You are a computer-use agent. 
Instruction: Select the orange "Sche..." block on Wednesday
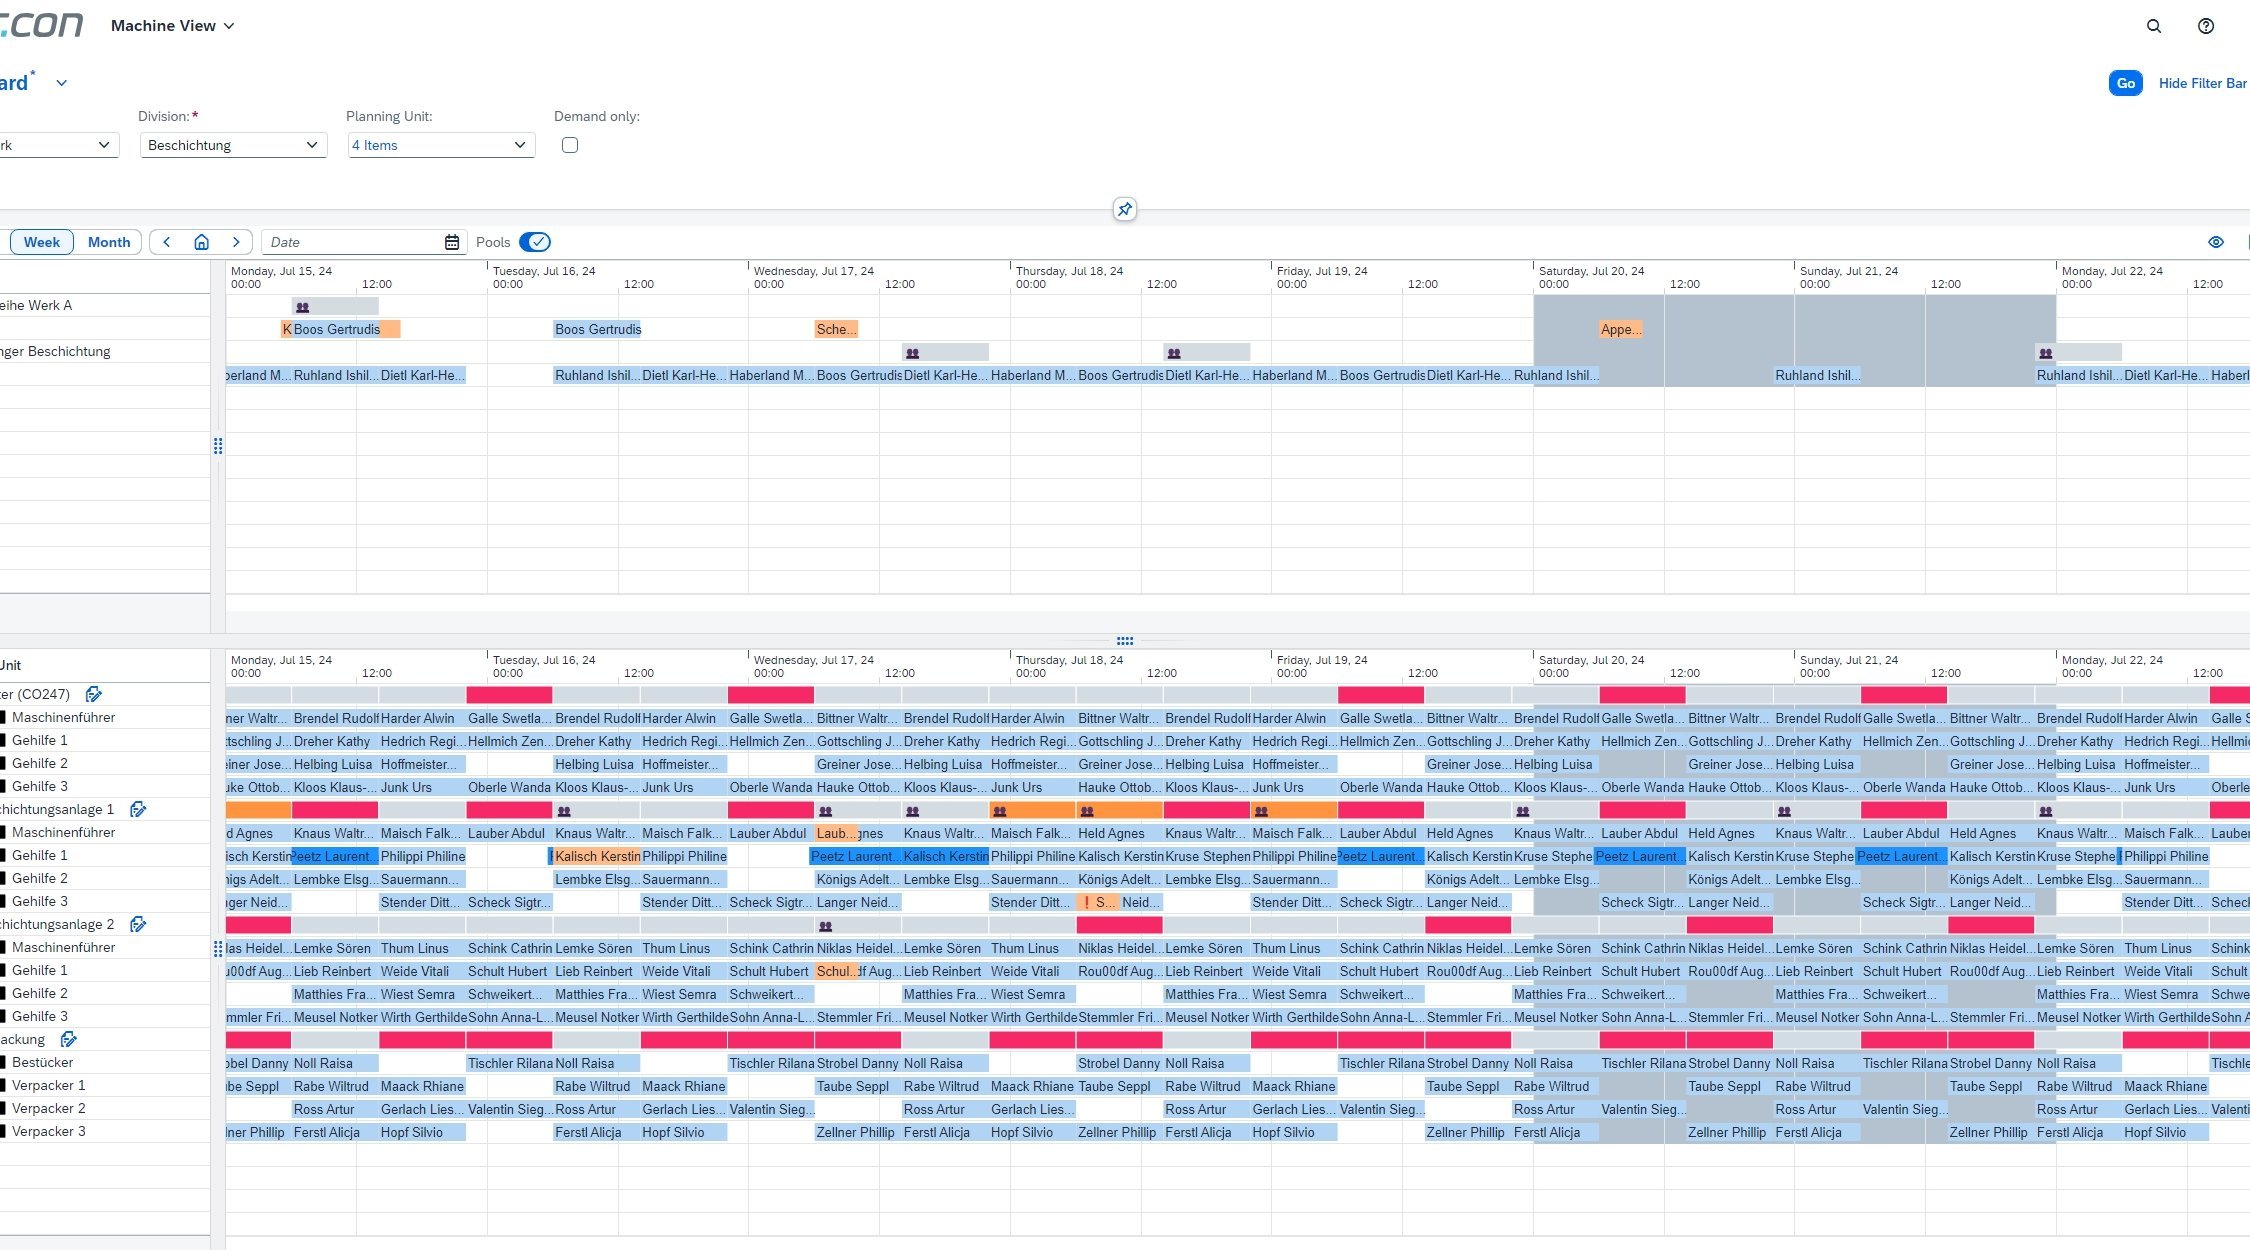tap(836, 329)
